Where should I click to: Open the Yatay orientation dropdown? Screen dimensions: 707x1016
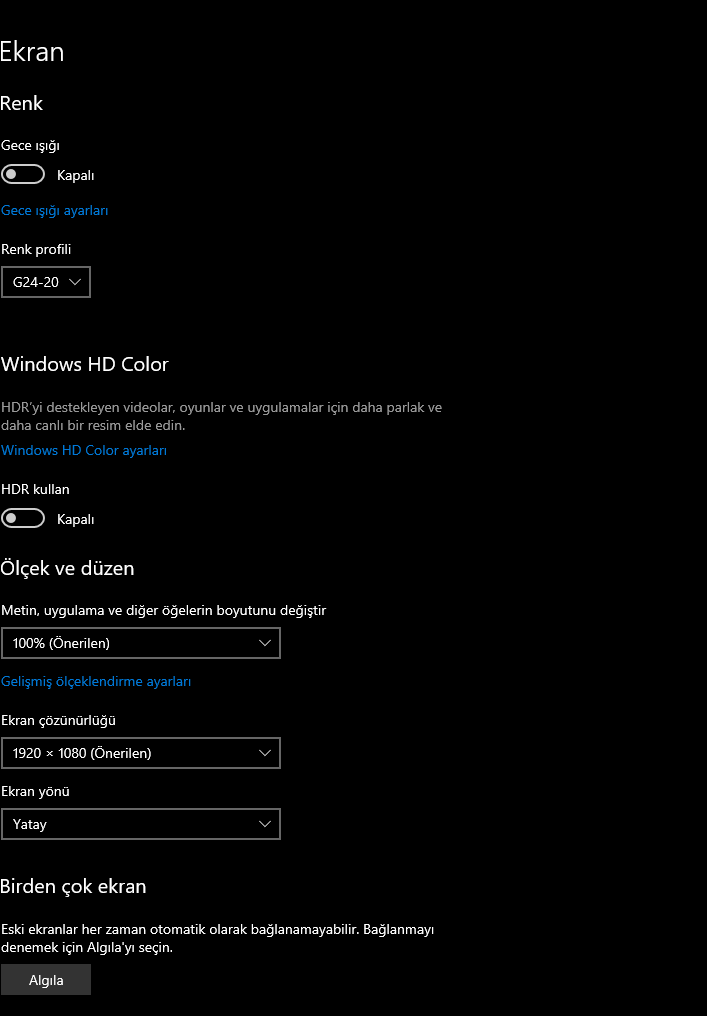coord(140,824)
